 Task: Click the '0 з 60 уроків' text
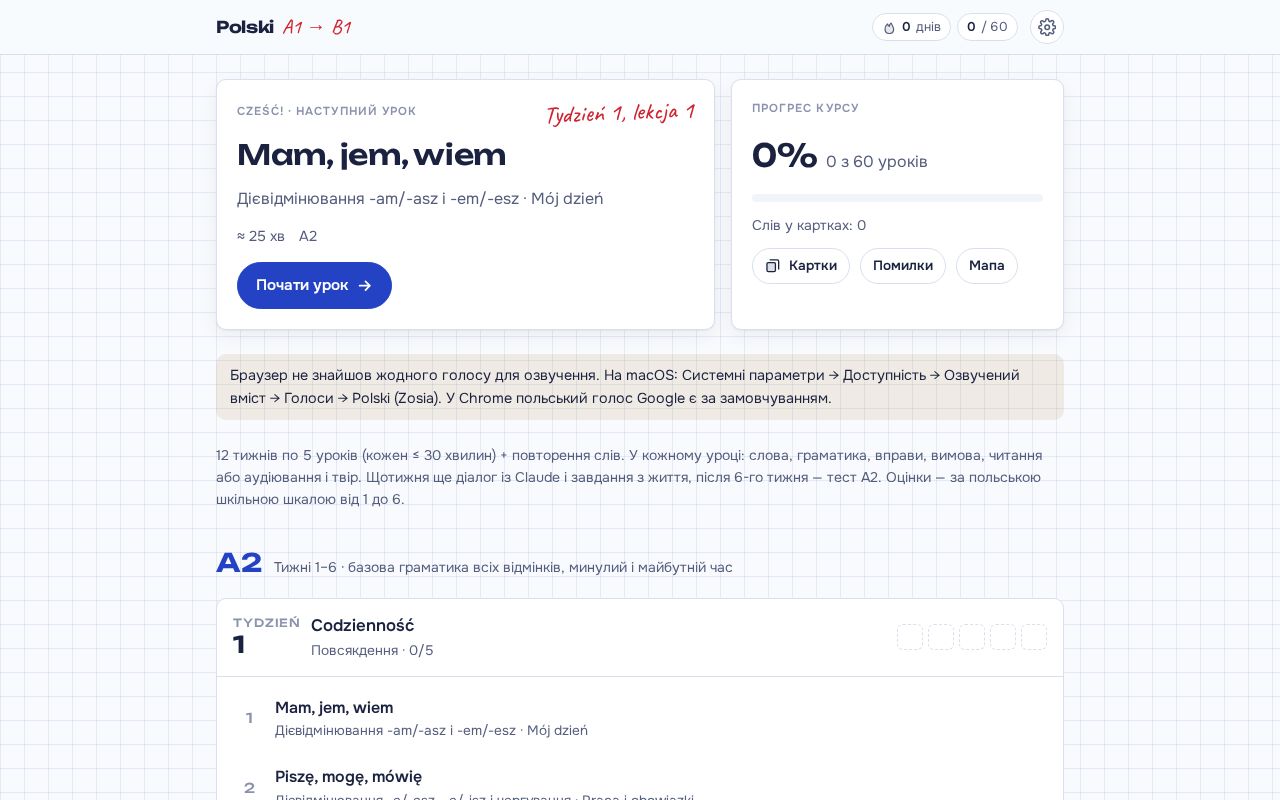click(x=877, y=162)
